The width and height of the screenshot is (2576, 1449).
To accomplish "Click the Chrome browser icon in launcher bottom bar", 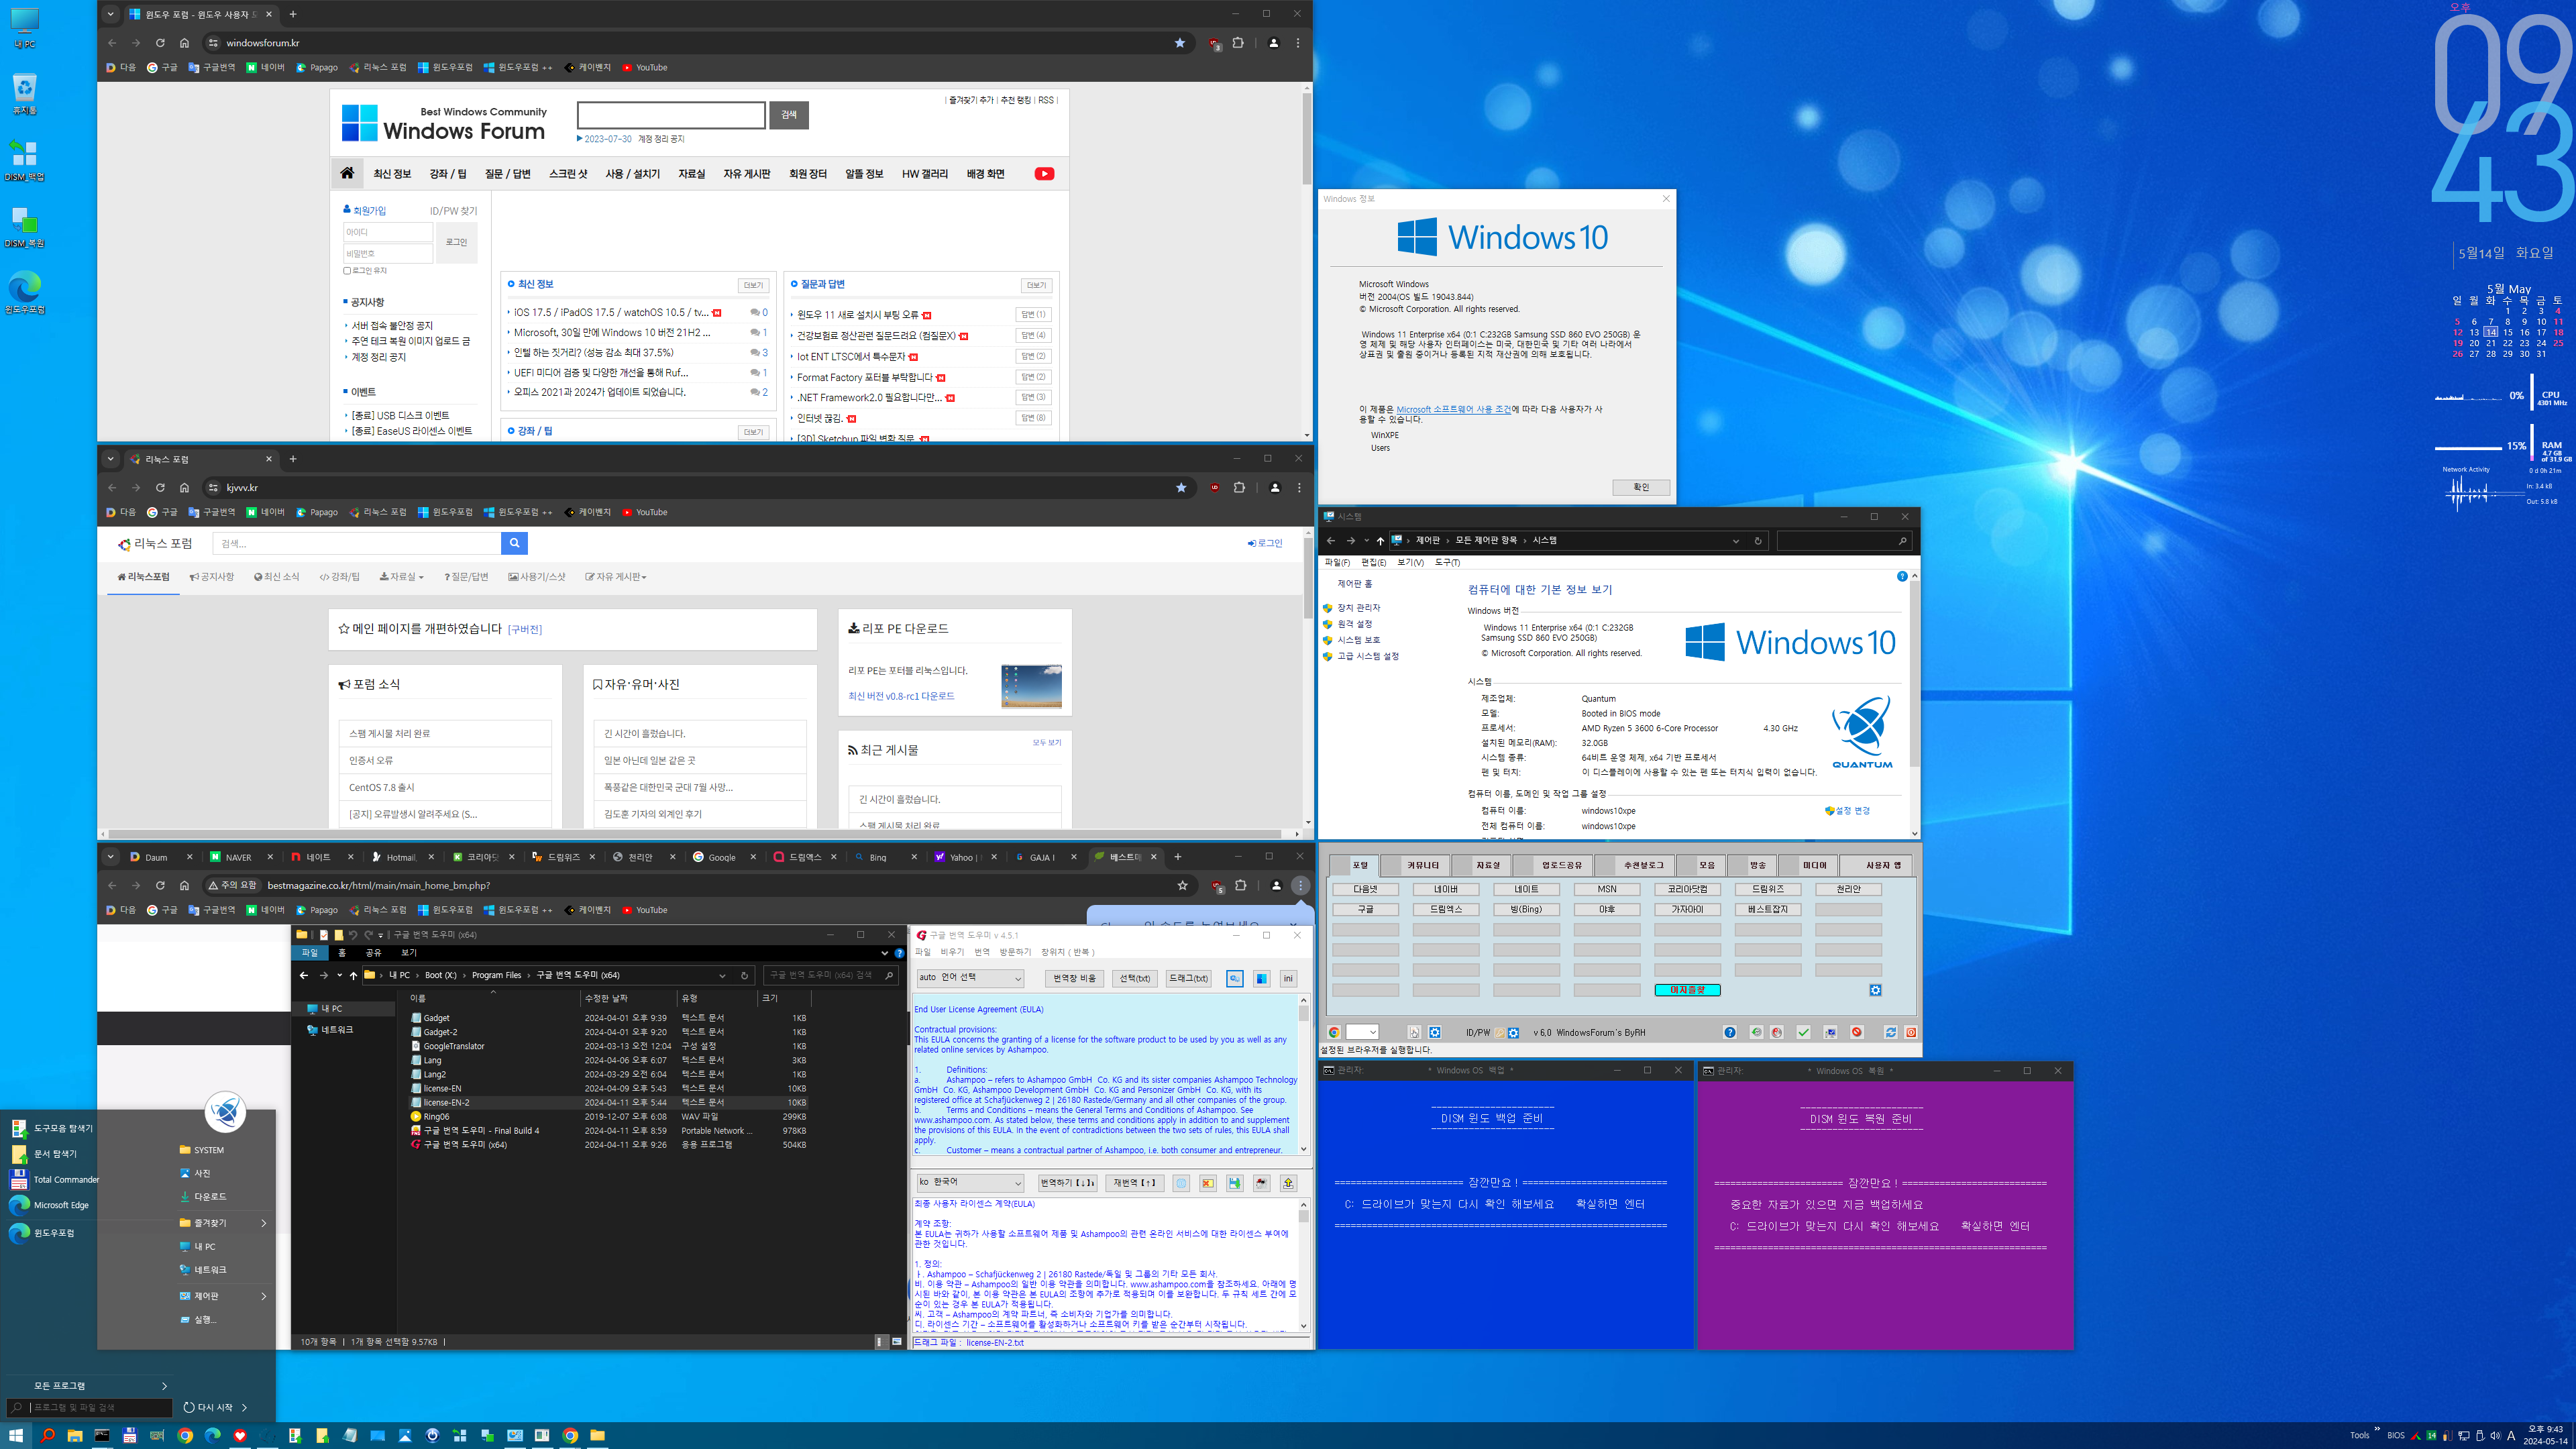I will pos(1334,1032).
